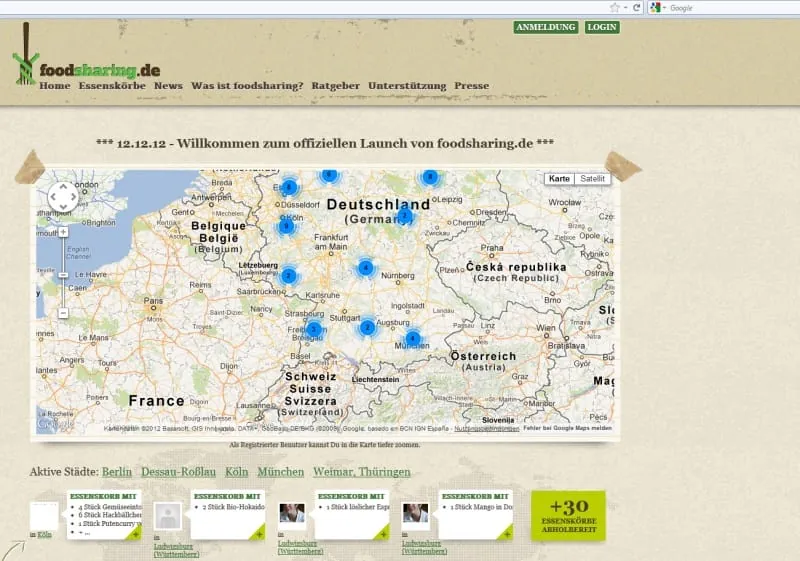
Task: Open the Ratgeber menu item
Action: tap(335, 86)
